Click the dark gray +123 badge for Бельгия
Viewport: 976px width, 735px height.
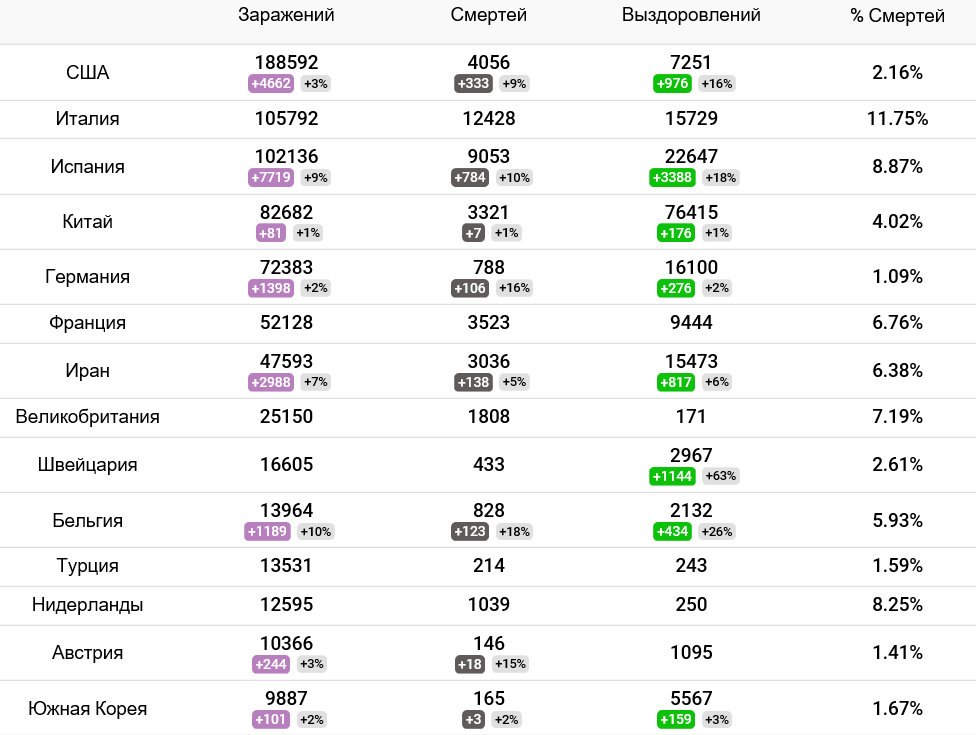[472, 532]
